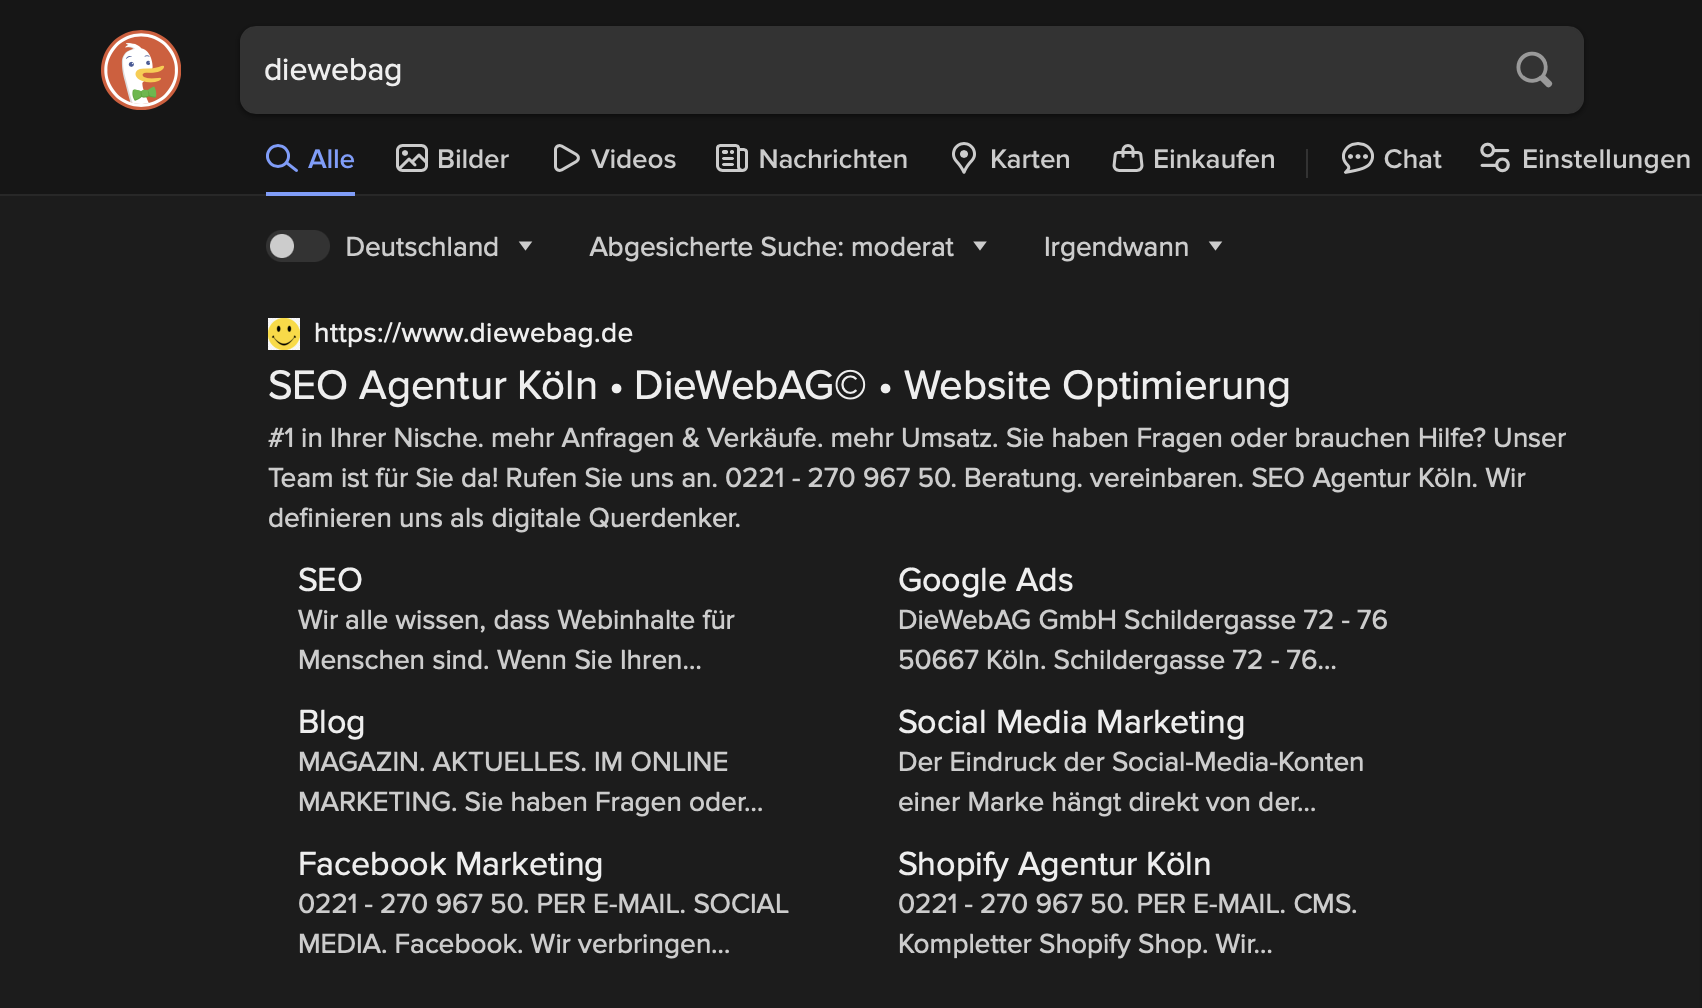The width and height of the screenshot is (1702, 1008).
Task: Switch to the Karten tab
Action: point(1010,159)
